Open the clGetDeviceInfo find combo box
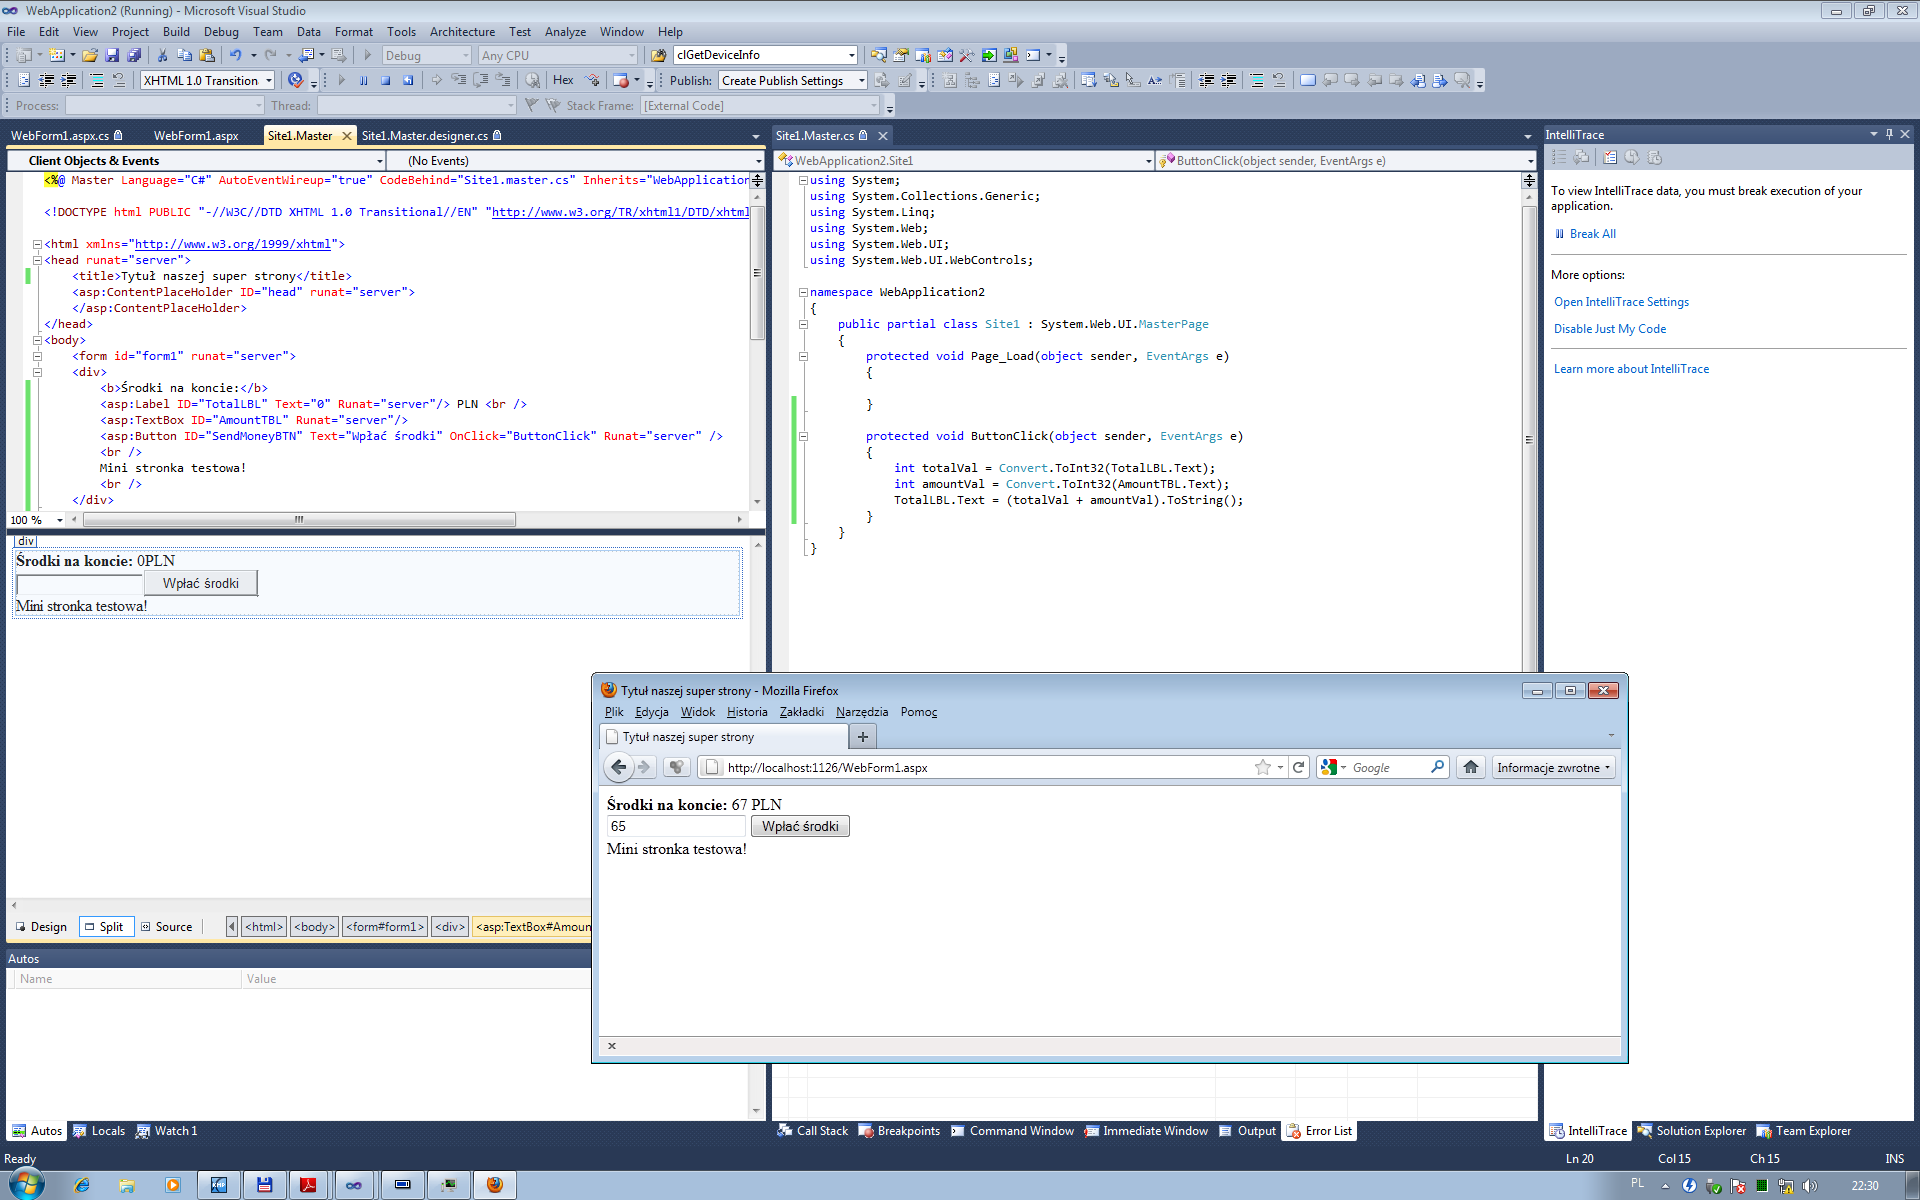The height and width of the screenshot is (1200, 1920). click(x=766, y=55)
